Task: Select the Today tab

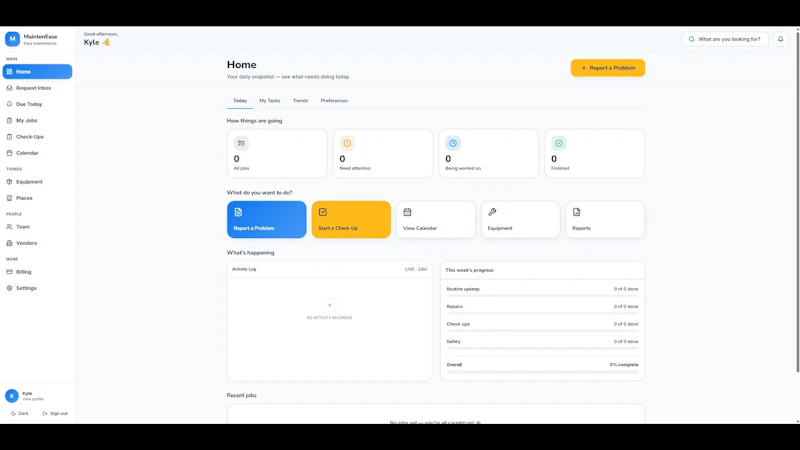Action: point(240,101)
